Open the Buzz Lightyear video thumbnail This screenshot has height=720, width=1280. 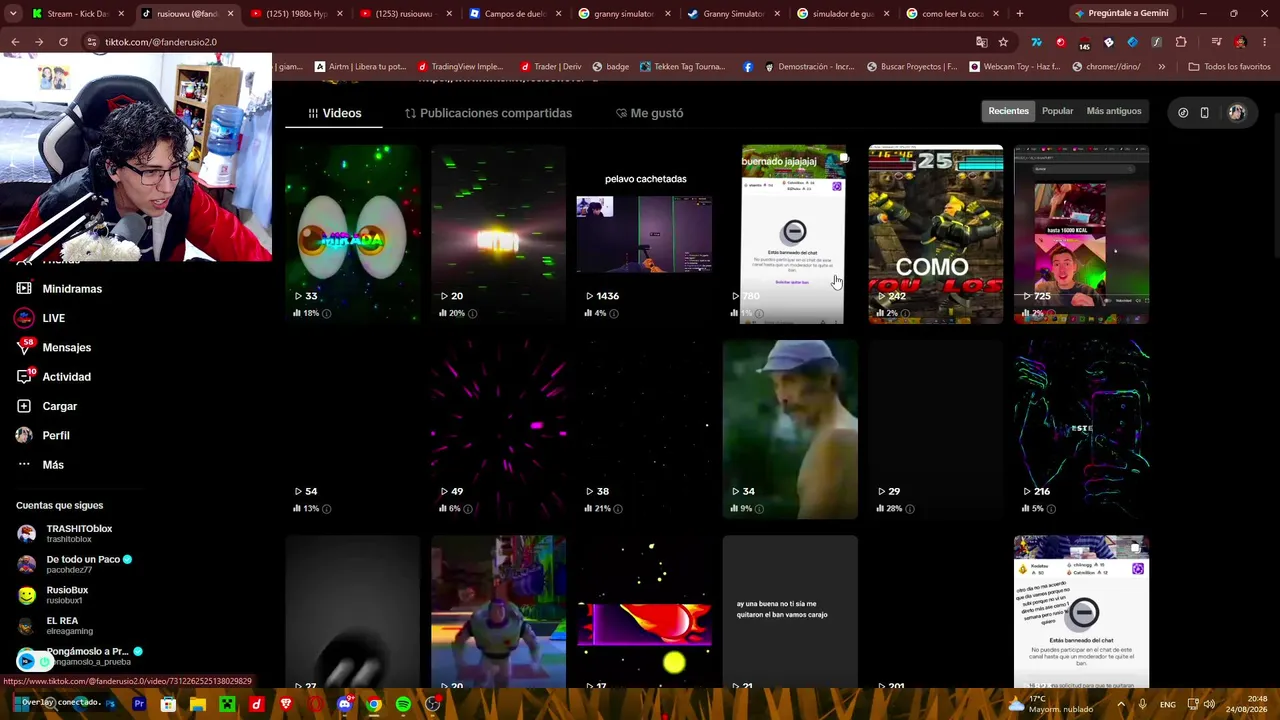(498, 612)
